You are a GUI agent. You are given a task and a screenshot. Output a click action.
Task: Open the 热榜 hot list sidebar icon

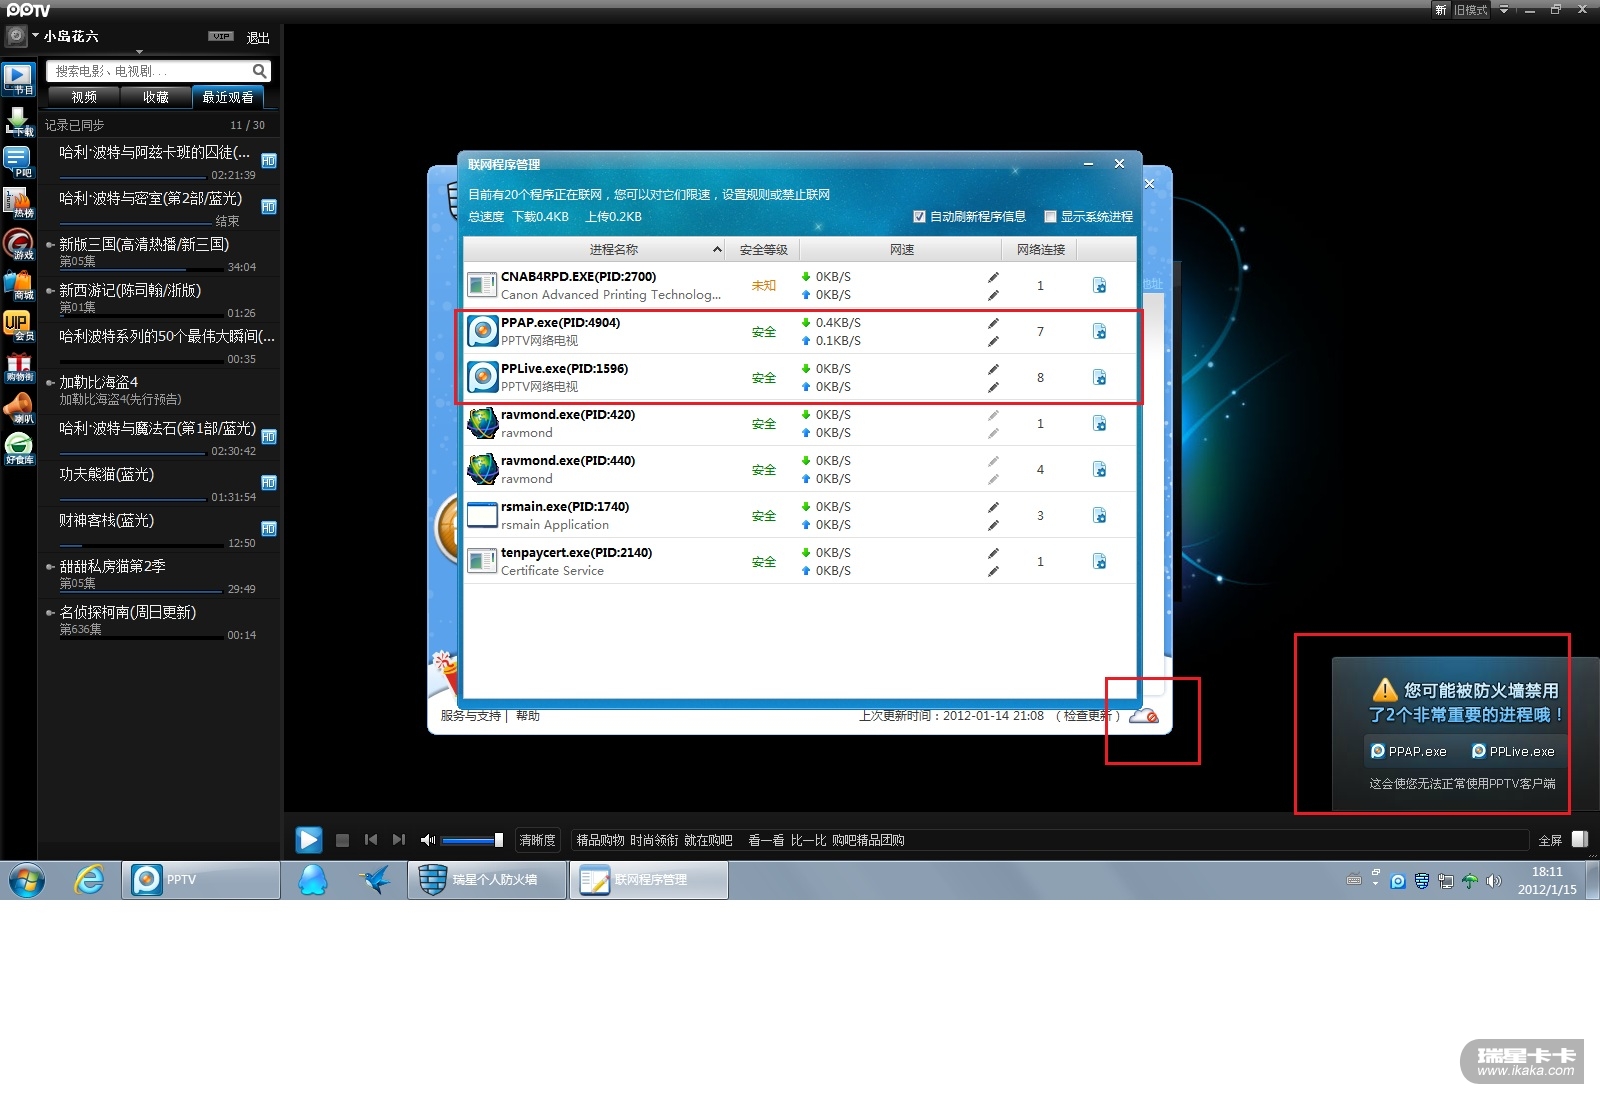[x=18, y=203]
